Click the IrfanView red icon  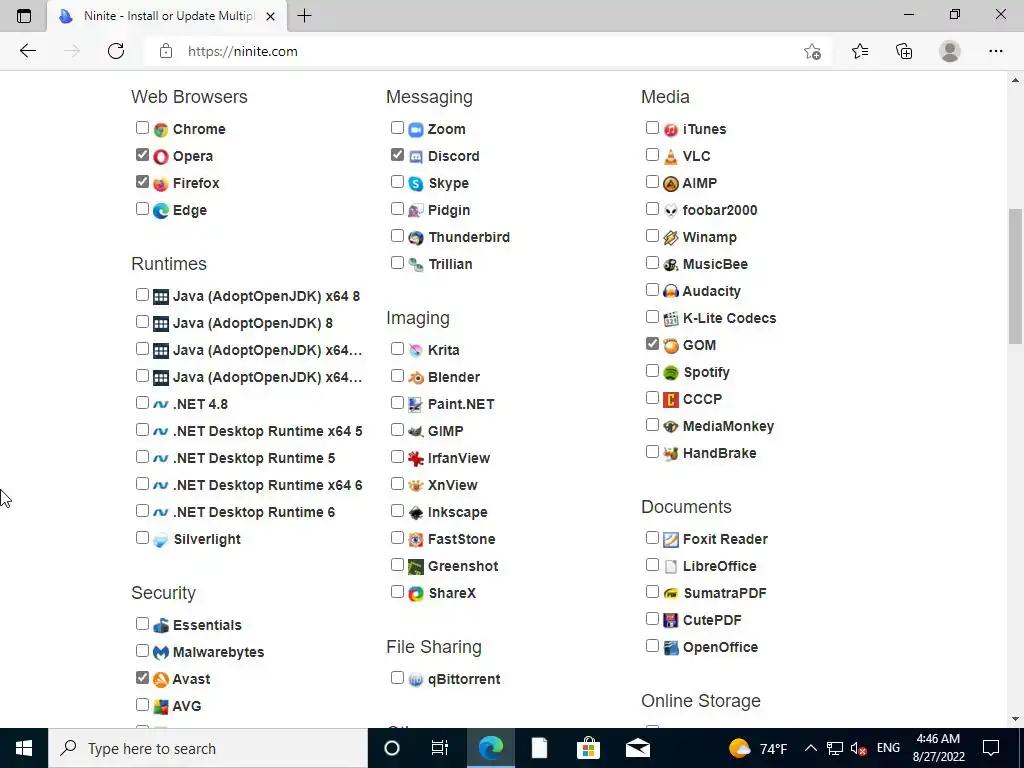[x=416, y=458]
